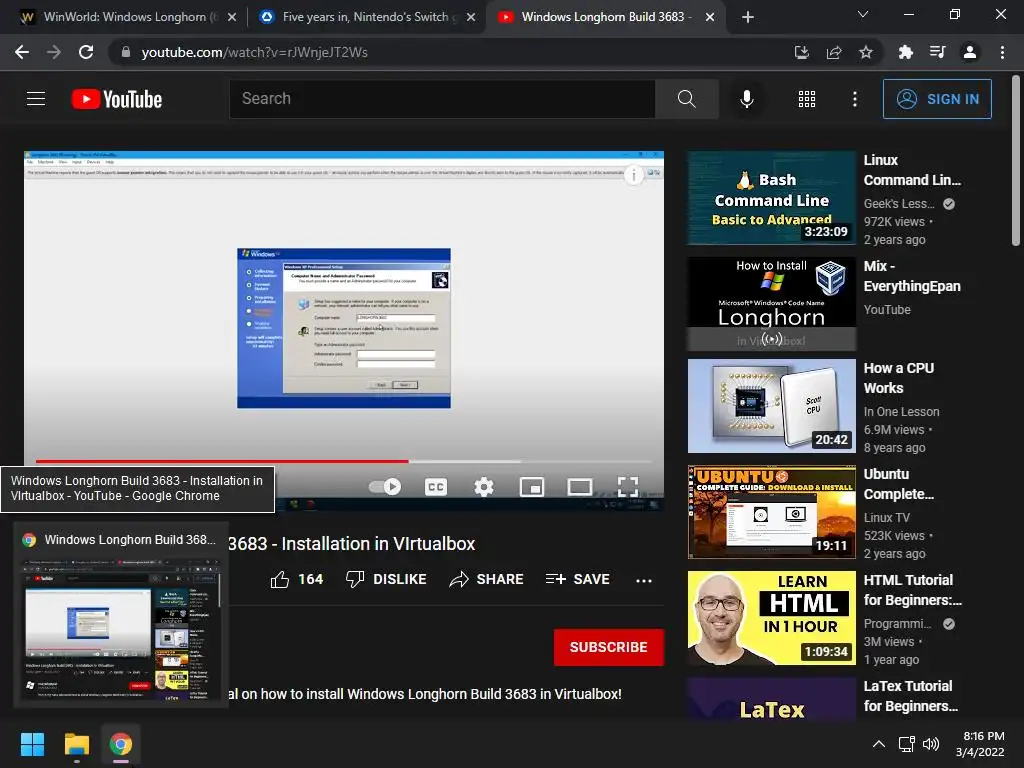
Task: Open Bash Command Line video thumbnail
Action: pos(771,198)
